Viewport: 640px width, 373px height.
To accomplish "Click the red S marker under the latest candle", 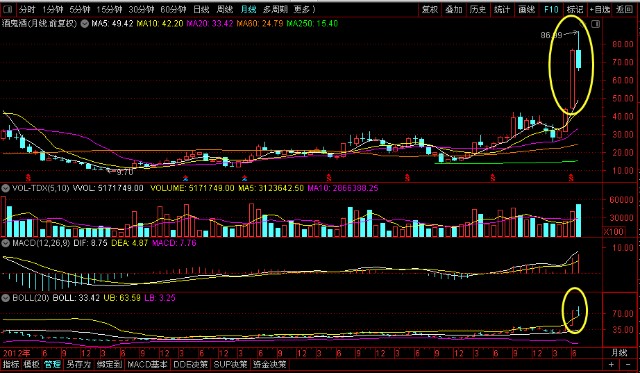I will (571, 178).
